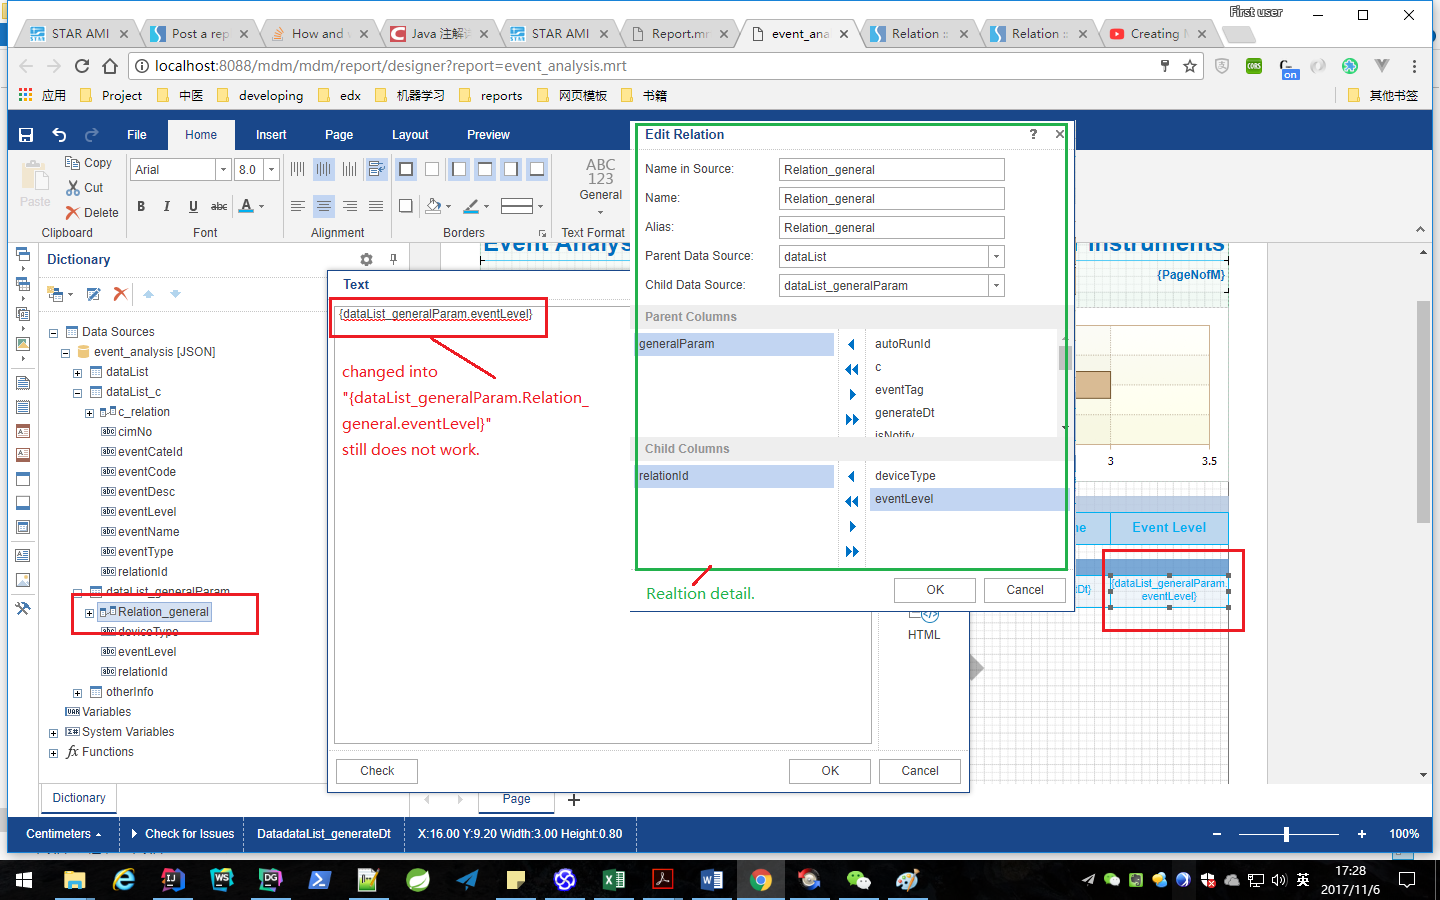Select eventLevel in Child Columns list
The height and width of the screenshot is (900, 1440).
[x=967, y=499]
